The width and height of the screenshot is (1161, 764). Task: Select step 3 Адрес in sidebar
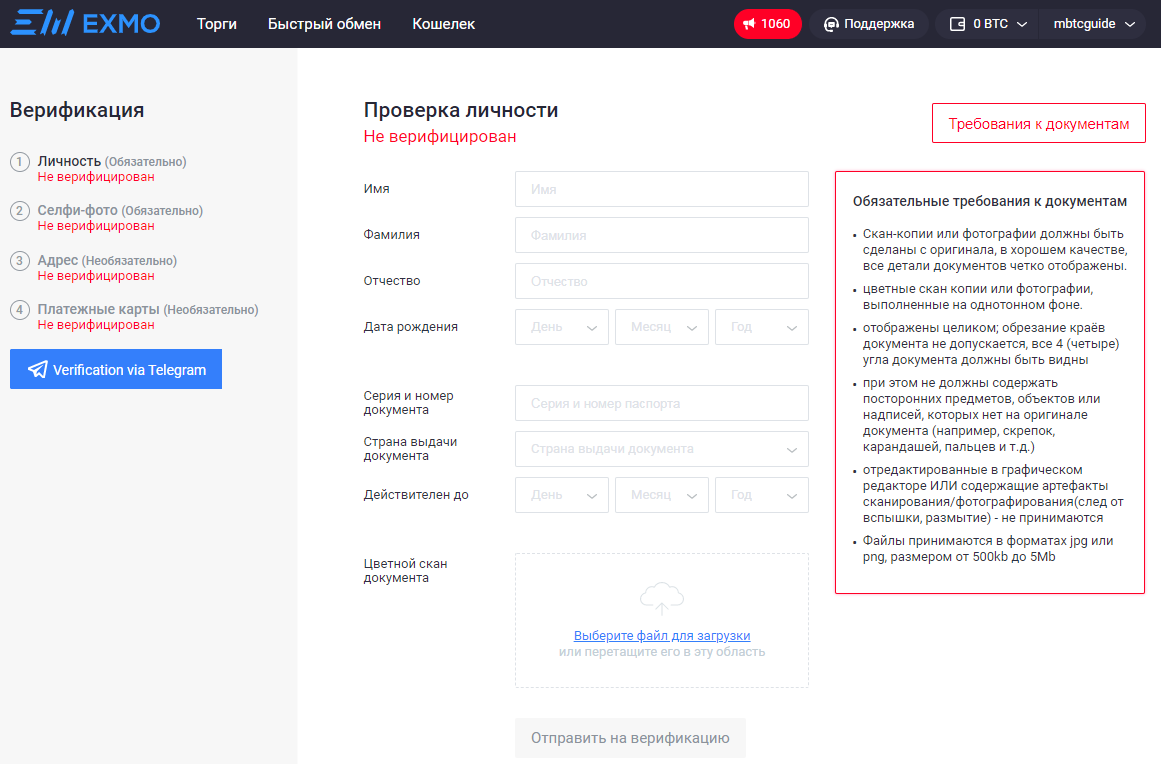[x=58, y=260]
